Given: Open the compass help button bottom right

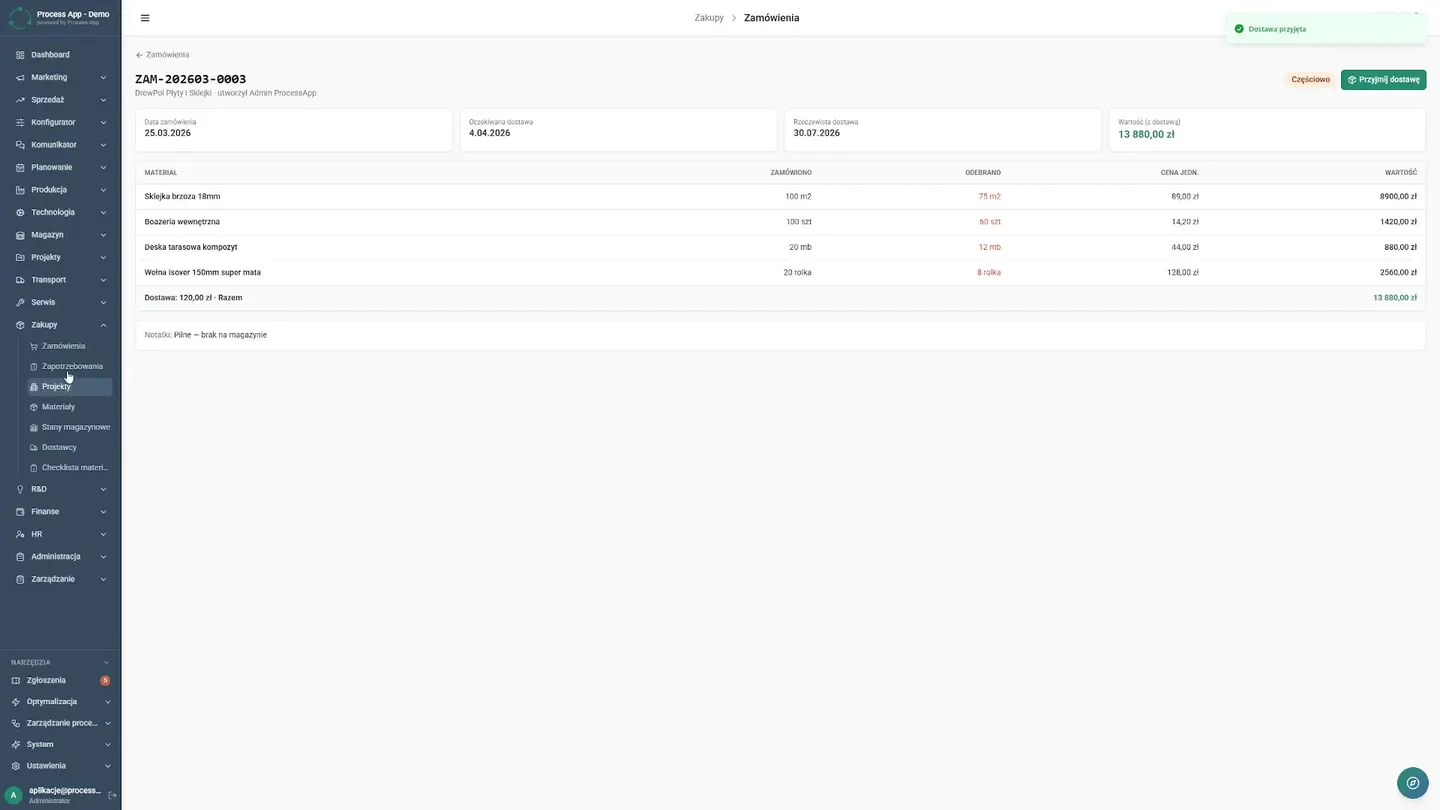Looking at the screenshot, I should click(x=1412, y=783).
